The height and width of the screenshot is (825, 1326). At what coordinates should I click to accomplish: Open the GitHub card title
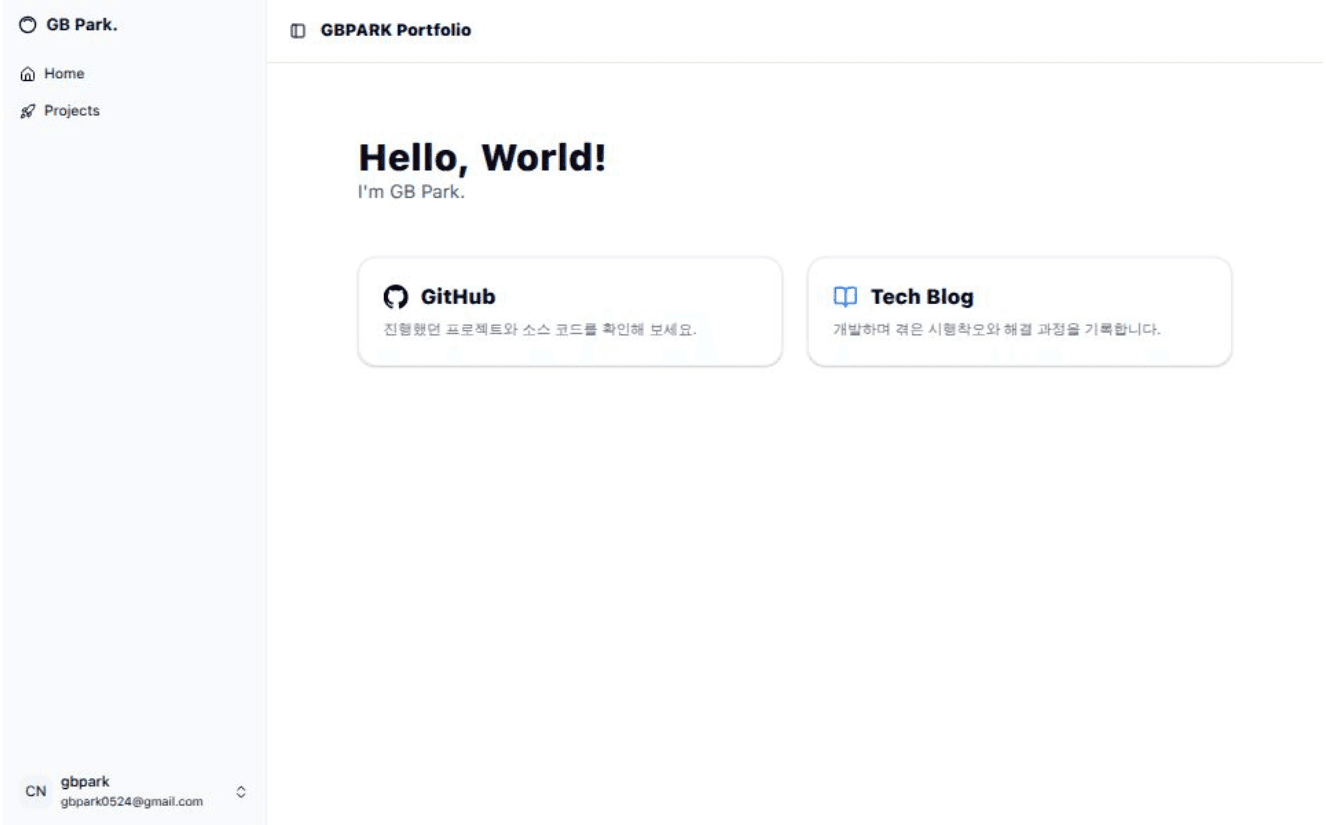point(458,297)
